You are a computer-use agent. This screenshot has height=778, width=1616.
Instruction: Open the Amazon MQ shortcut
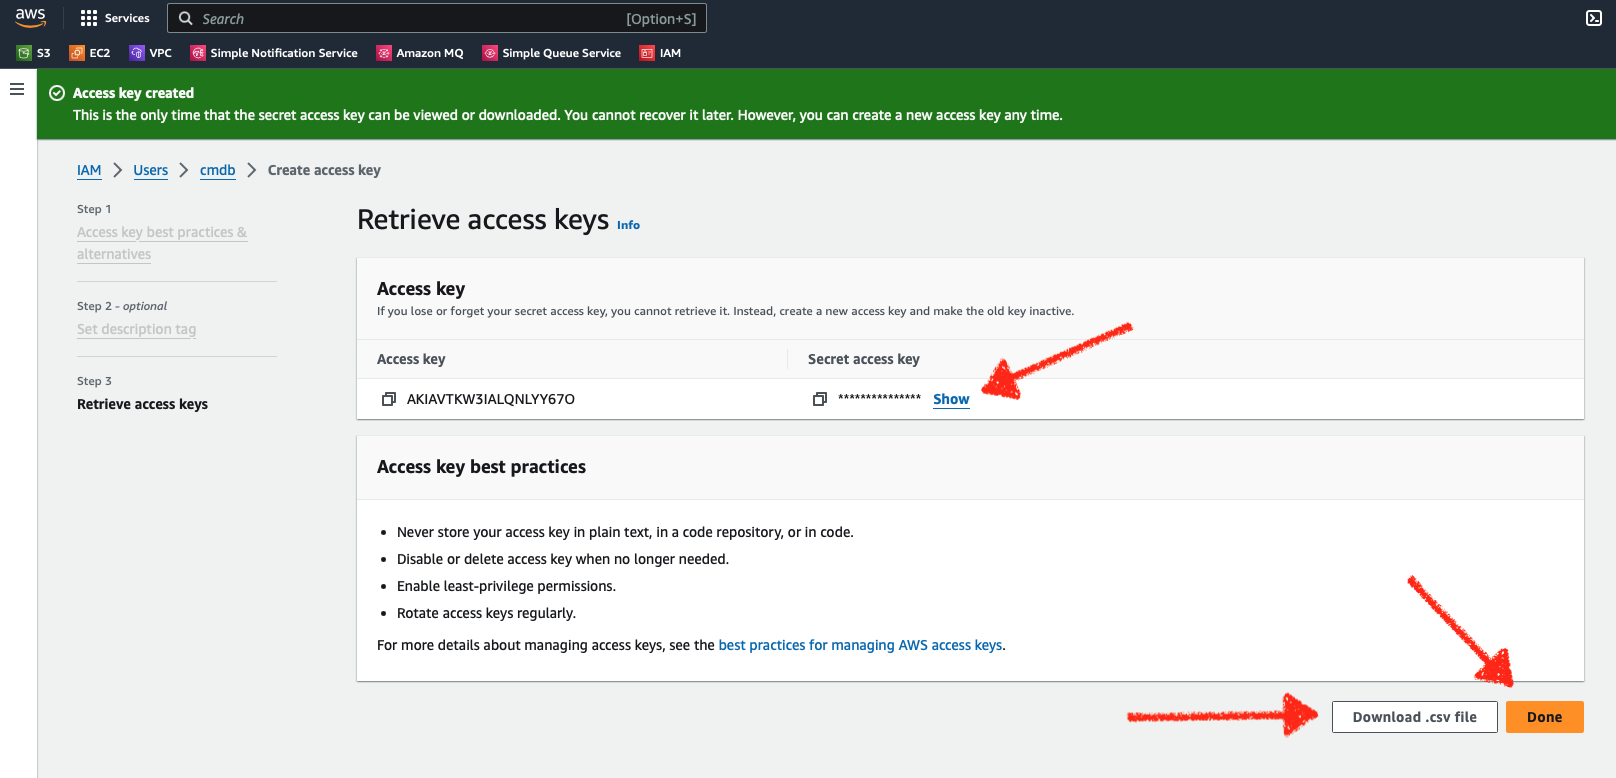point(420,53)
